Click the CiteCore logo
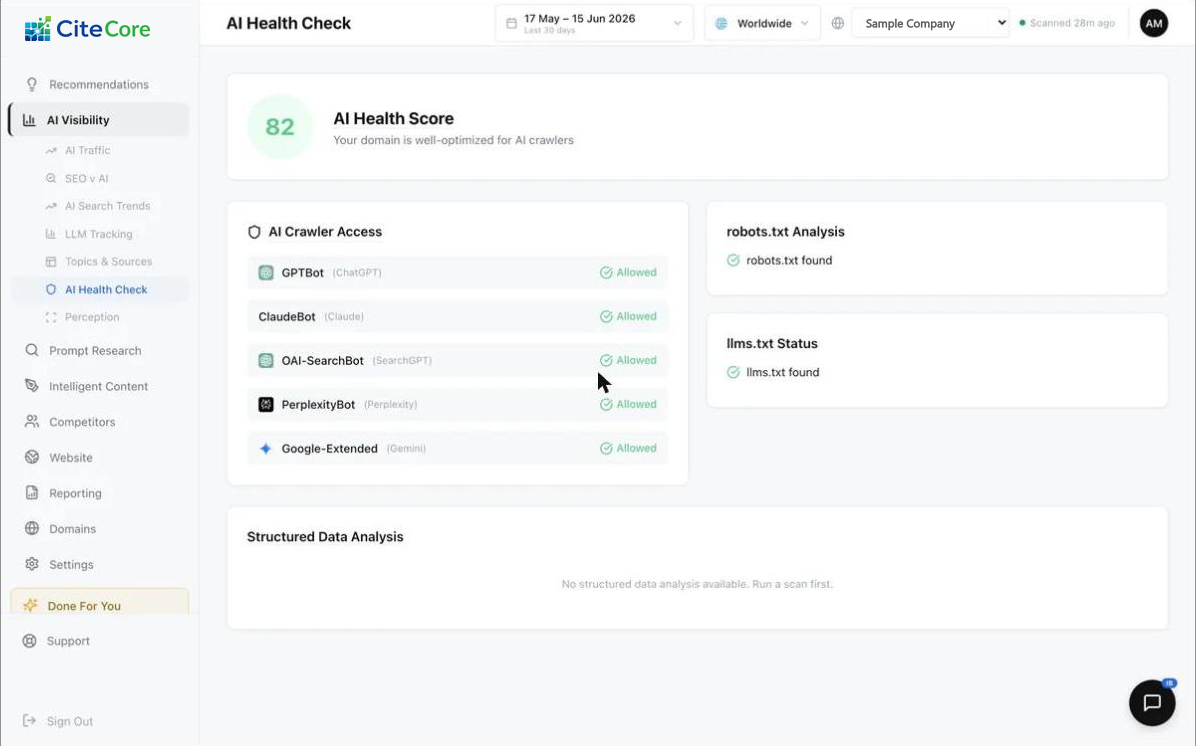This screenshot has height=746, width=1196. [x=87, y=29]
